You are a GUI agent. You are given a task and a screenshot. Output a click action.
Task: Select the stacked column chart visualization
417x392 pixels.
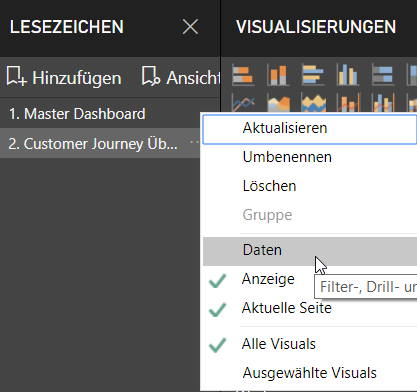278,75
